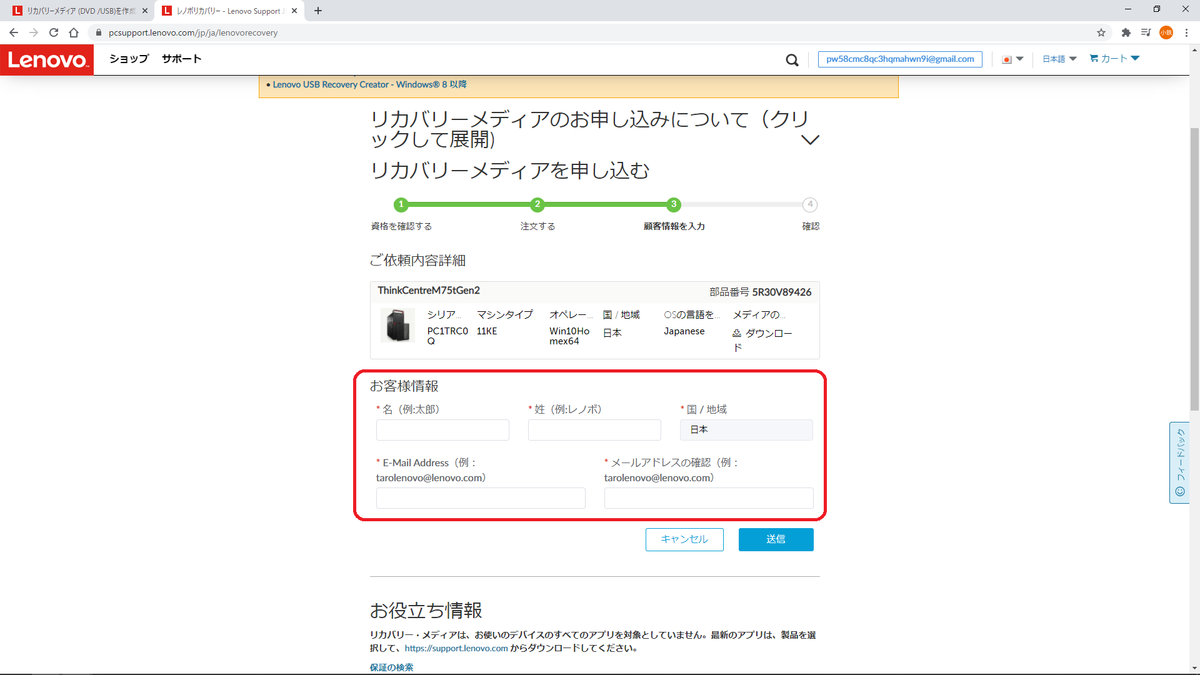Open the フィードバック side tab

pos(1179,463)
